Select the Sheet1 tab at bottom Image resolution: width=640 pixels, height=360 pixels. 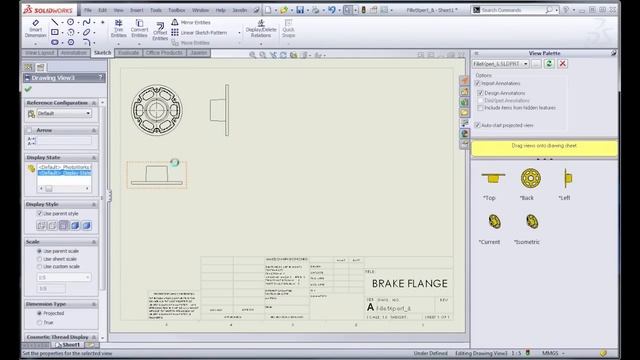[x=68, y=345]
